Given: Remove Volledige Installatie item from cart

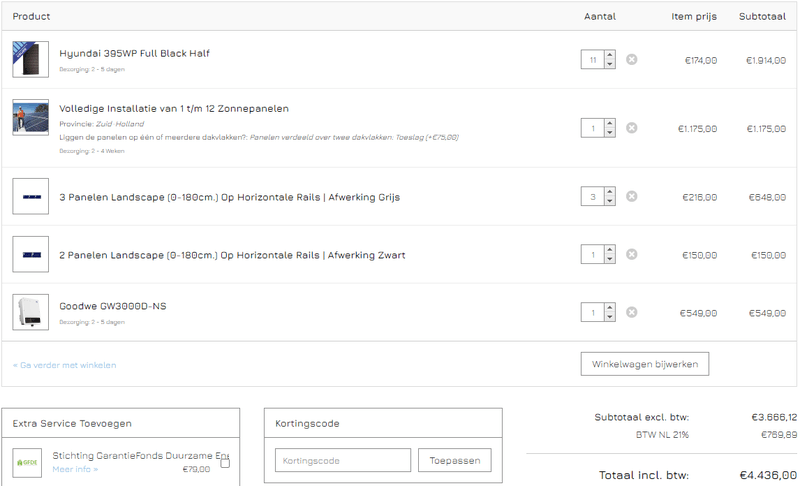Looking at the screenshot, I should coord(631,128).
